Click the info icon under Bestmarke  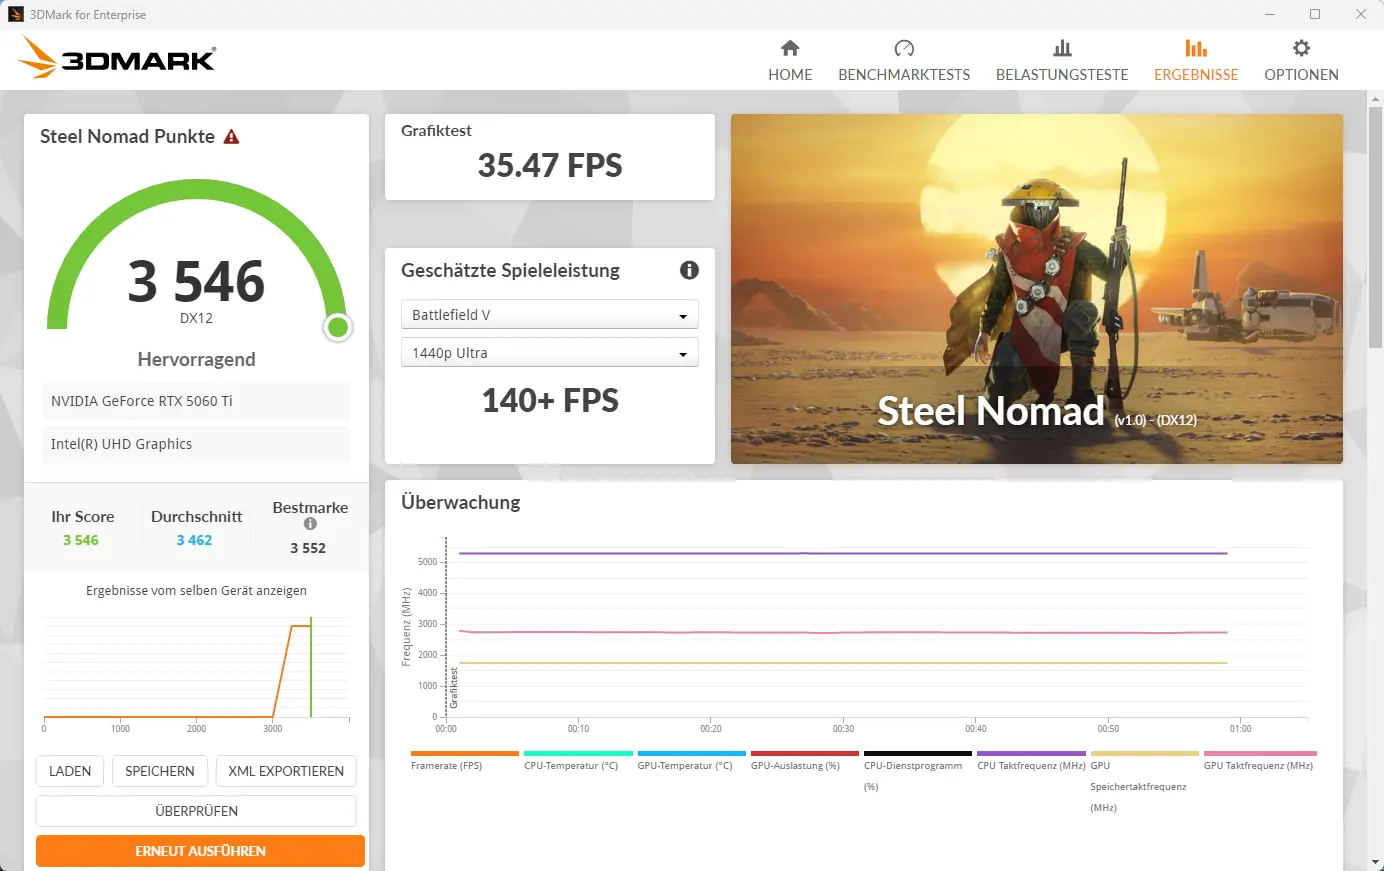tap(310, 524)
